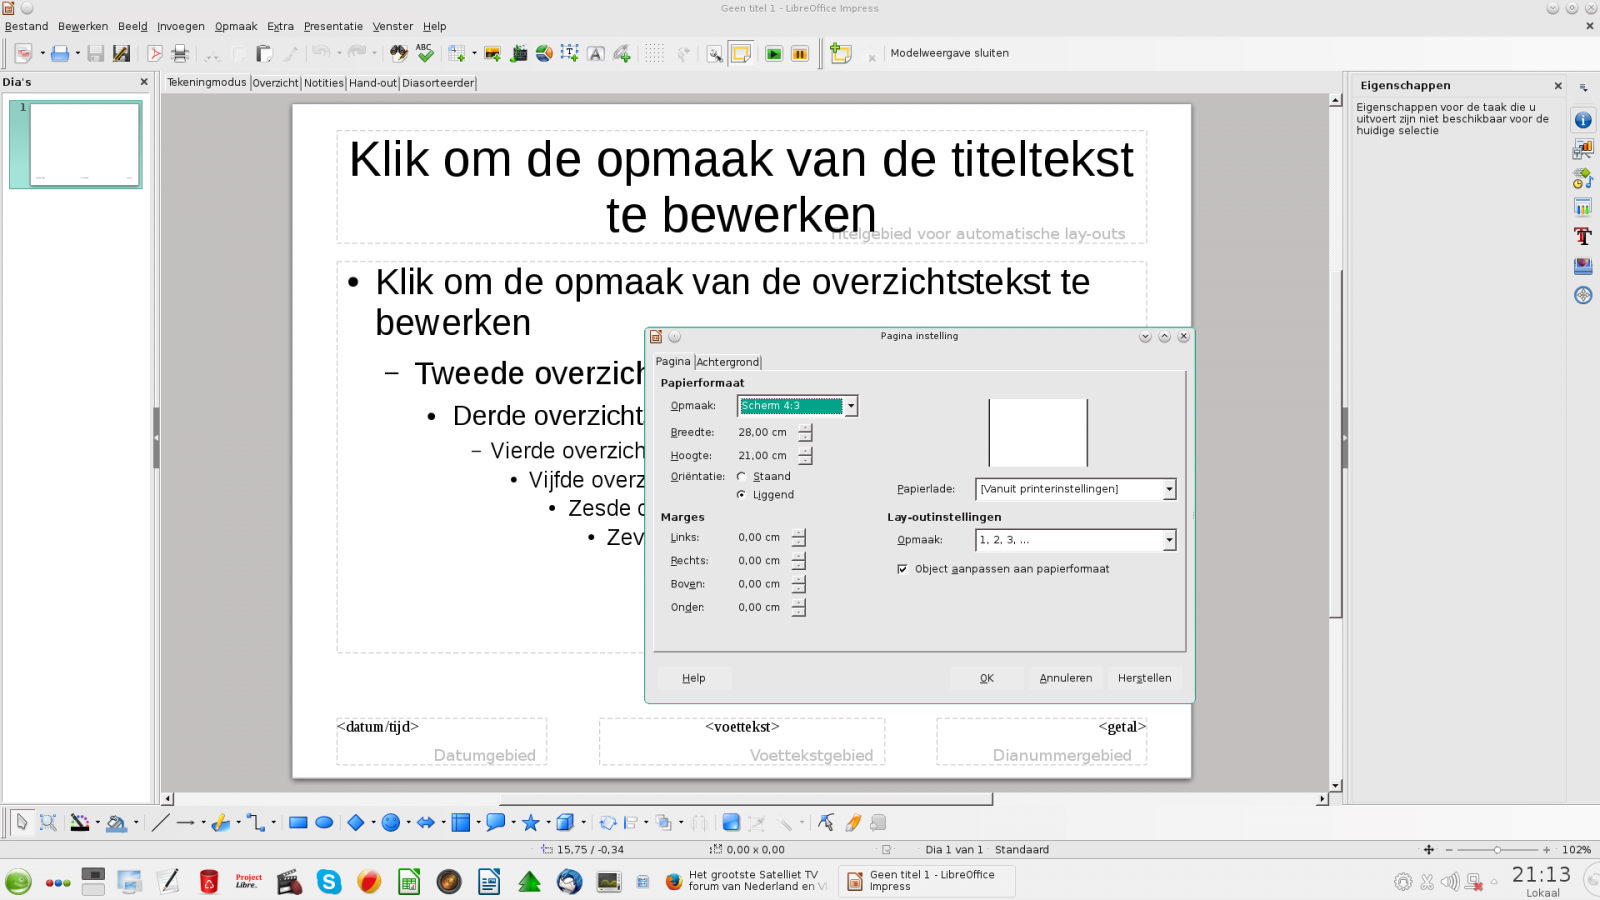Select the Liggend orientation radio button
The width and height of the screenshot is (1600, 900).
point(741,495)
